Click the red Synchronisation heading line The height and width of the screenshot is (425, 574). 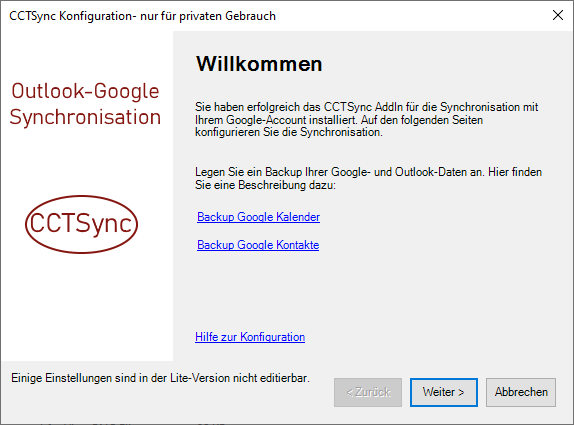(x=85, y=117)
